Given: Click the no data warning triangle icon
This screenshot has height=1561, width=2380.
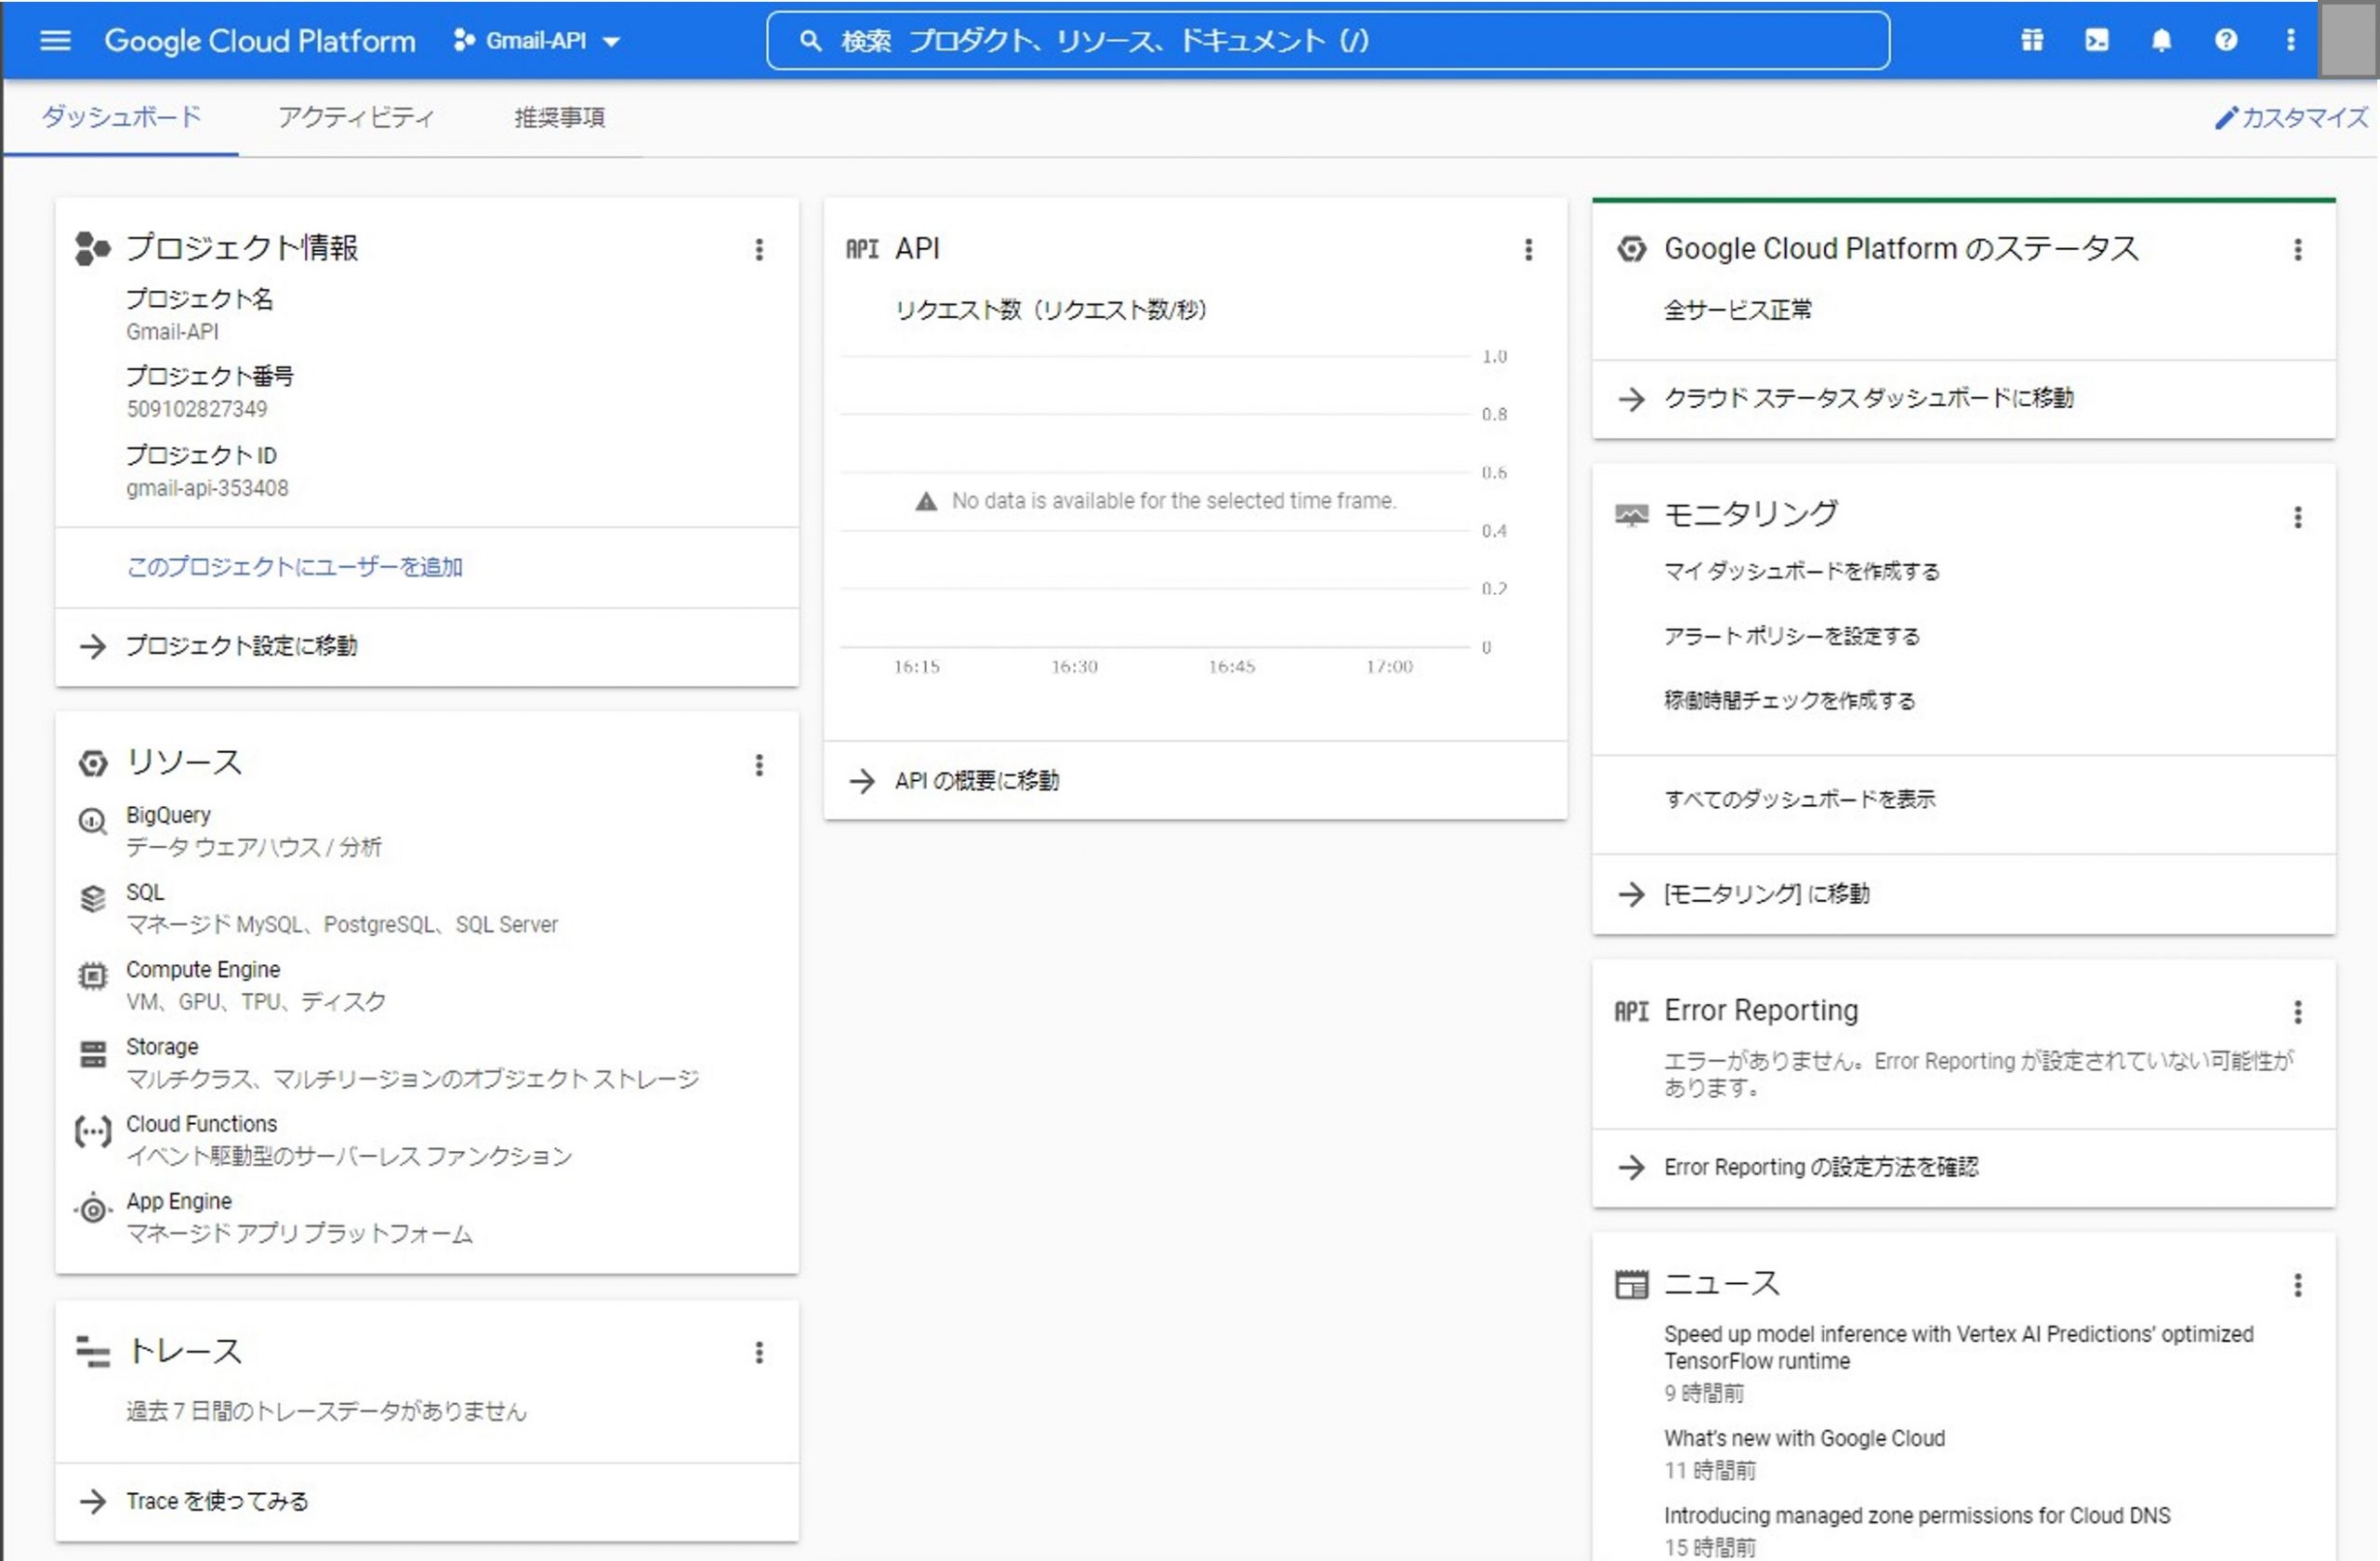Looking at the screenshot, I should click(926, 501).
